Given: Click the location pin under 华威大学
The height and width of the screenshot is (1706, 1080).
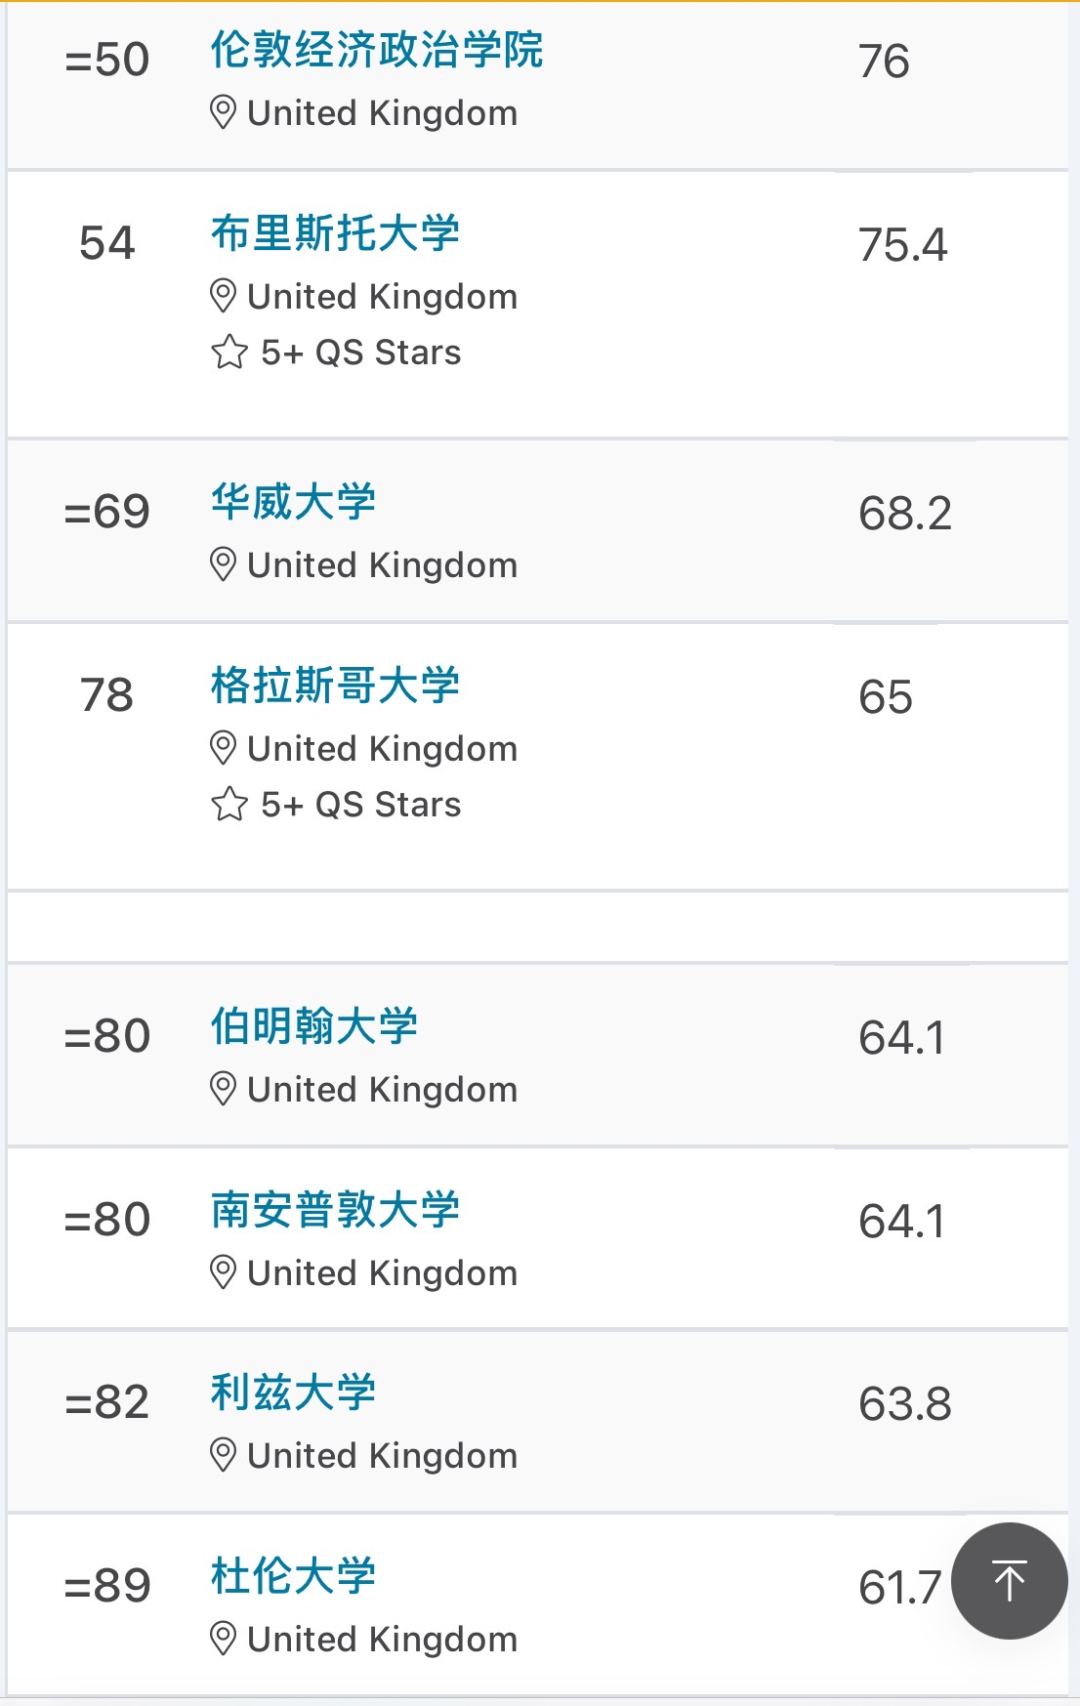Looking at the screenshot, I should click(223, 564).
